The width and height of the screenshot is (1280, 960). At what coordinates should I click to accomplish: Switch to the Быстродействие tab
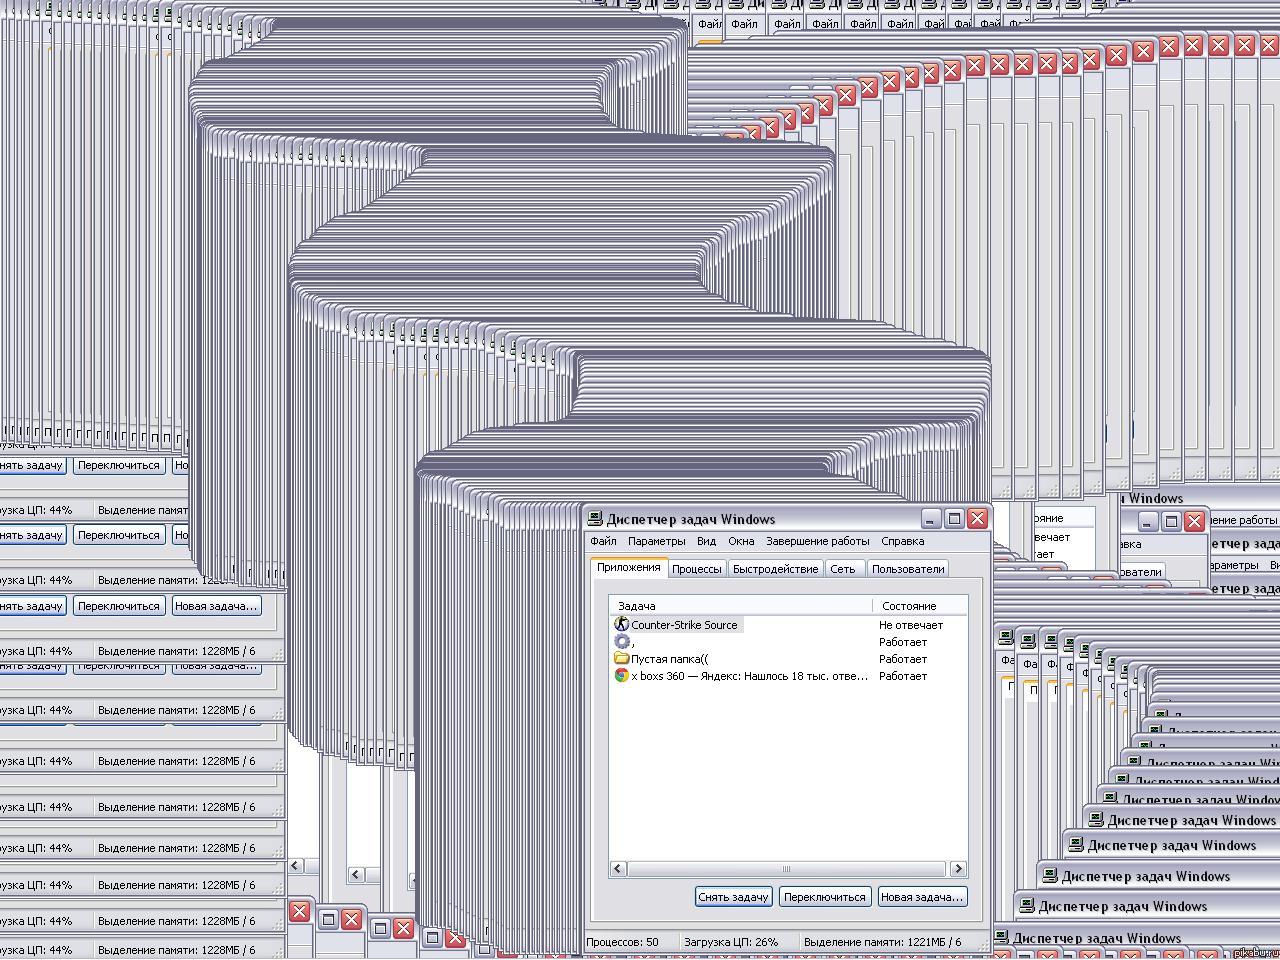tap(775, 569)
